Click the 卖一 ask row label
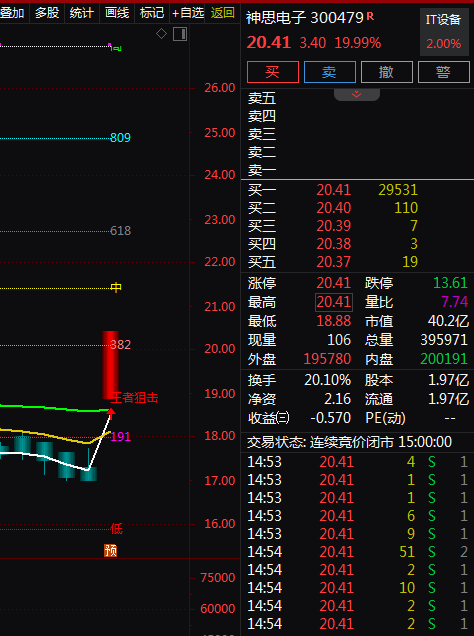This screenshot has width=474, height=636. point(262,170)
